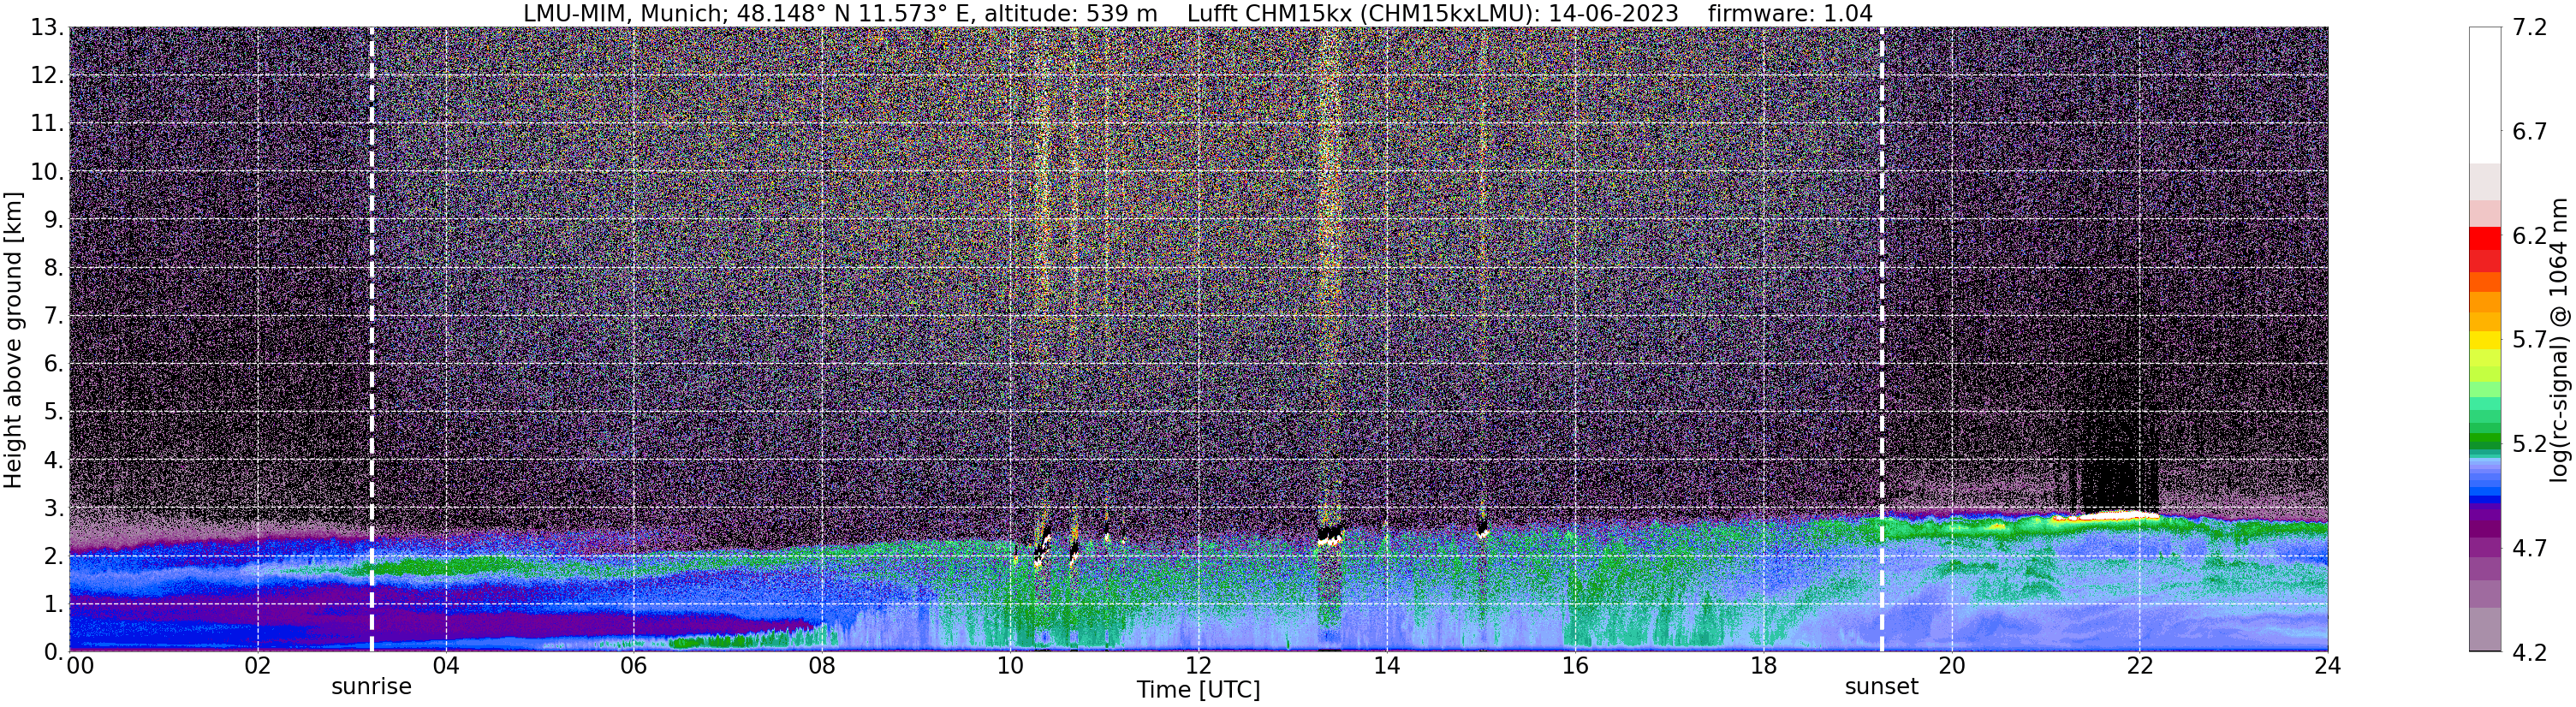Viewport: 2576px width, 707px height.
Task: Click the dashed sunset vertical line marker
Action: (x=1881, y=339)
